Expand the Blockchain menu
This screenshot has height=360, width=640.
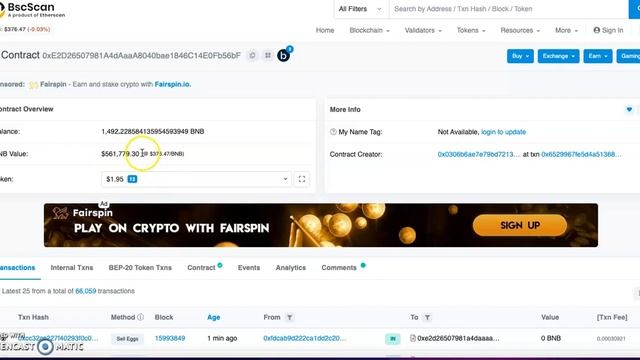tap(369, 30)
